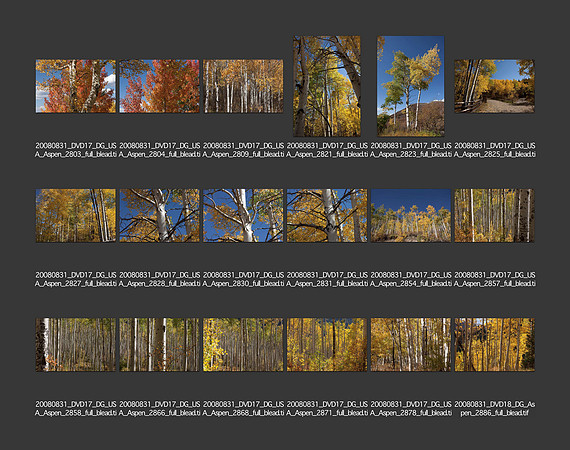
Task: Select Aspen_2823 portrait thumbnail with hill
Action: pos(410,86)
